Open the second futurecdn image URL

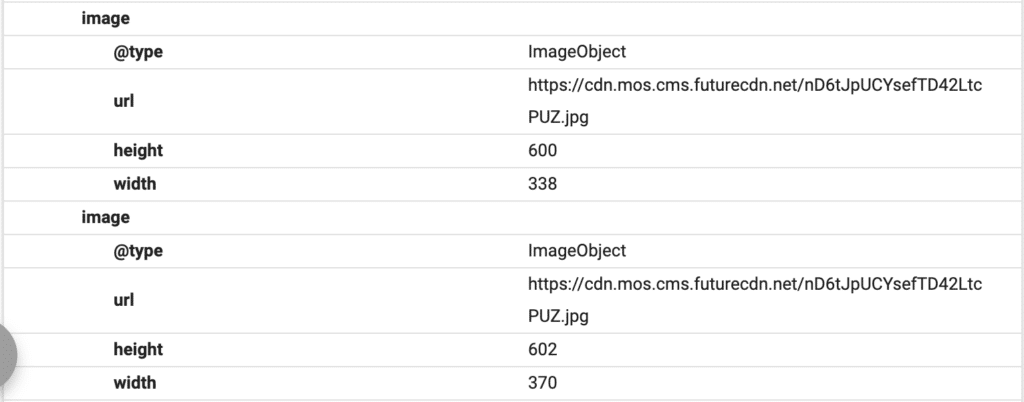tap(755, 285)
